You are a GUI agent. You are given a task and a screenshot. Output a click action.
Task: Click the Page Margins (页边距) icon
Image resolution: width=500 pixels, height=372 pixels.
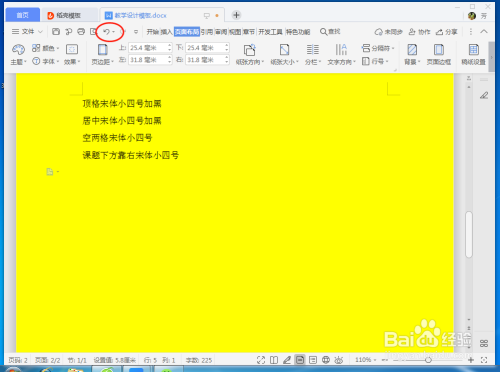point(102,50)
